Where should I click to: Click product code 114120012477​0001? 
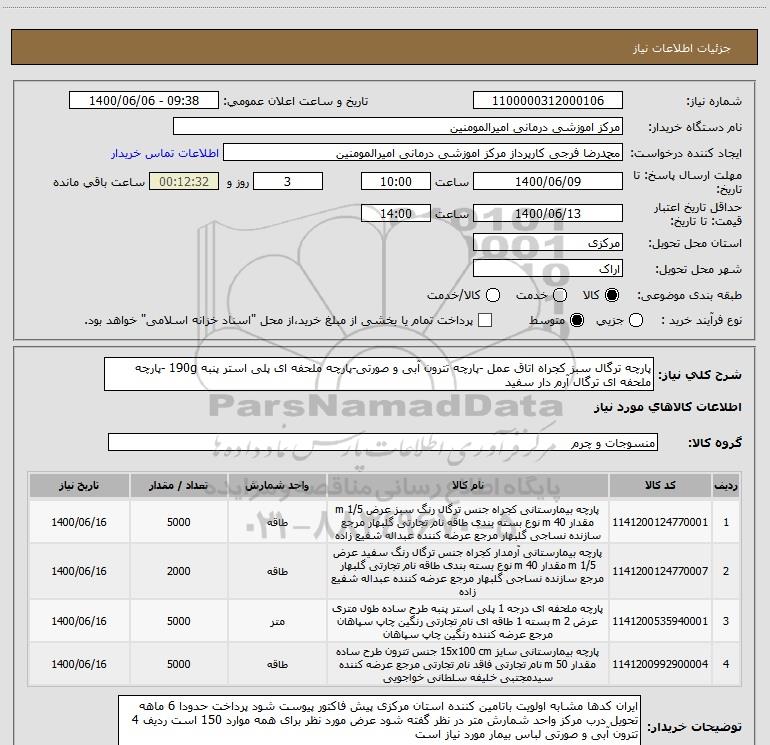coord(660,522)
